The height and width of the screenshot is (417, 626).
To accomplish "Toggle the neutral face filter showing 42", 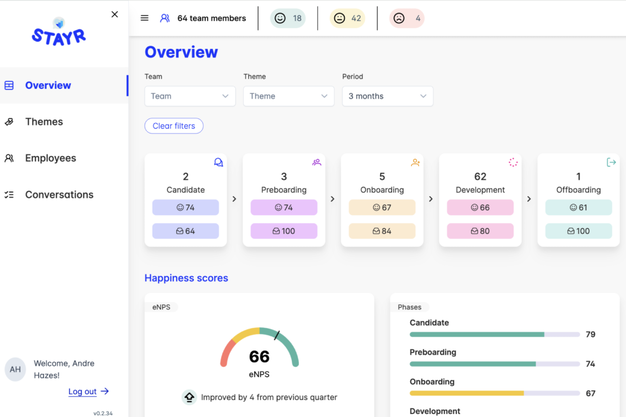I will [x=347, y=18].
